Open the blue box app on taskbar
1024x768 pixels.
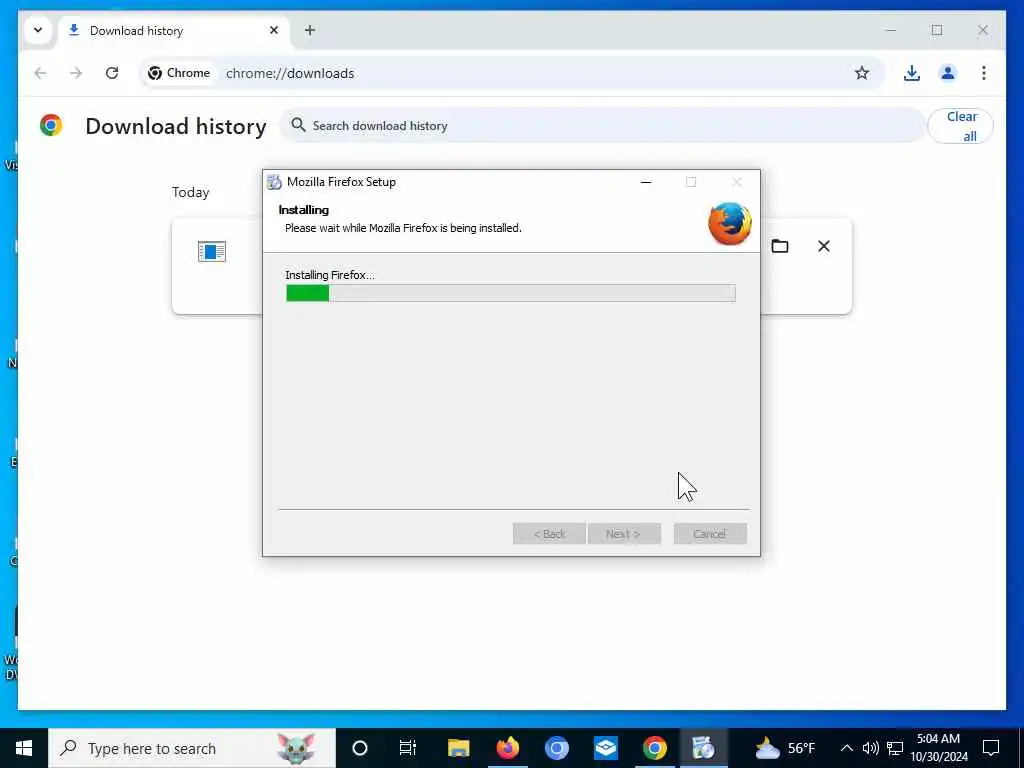coord(605,748)
